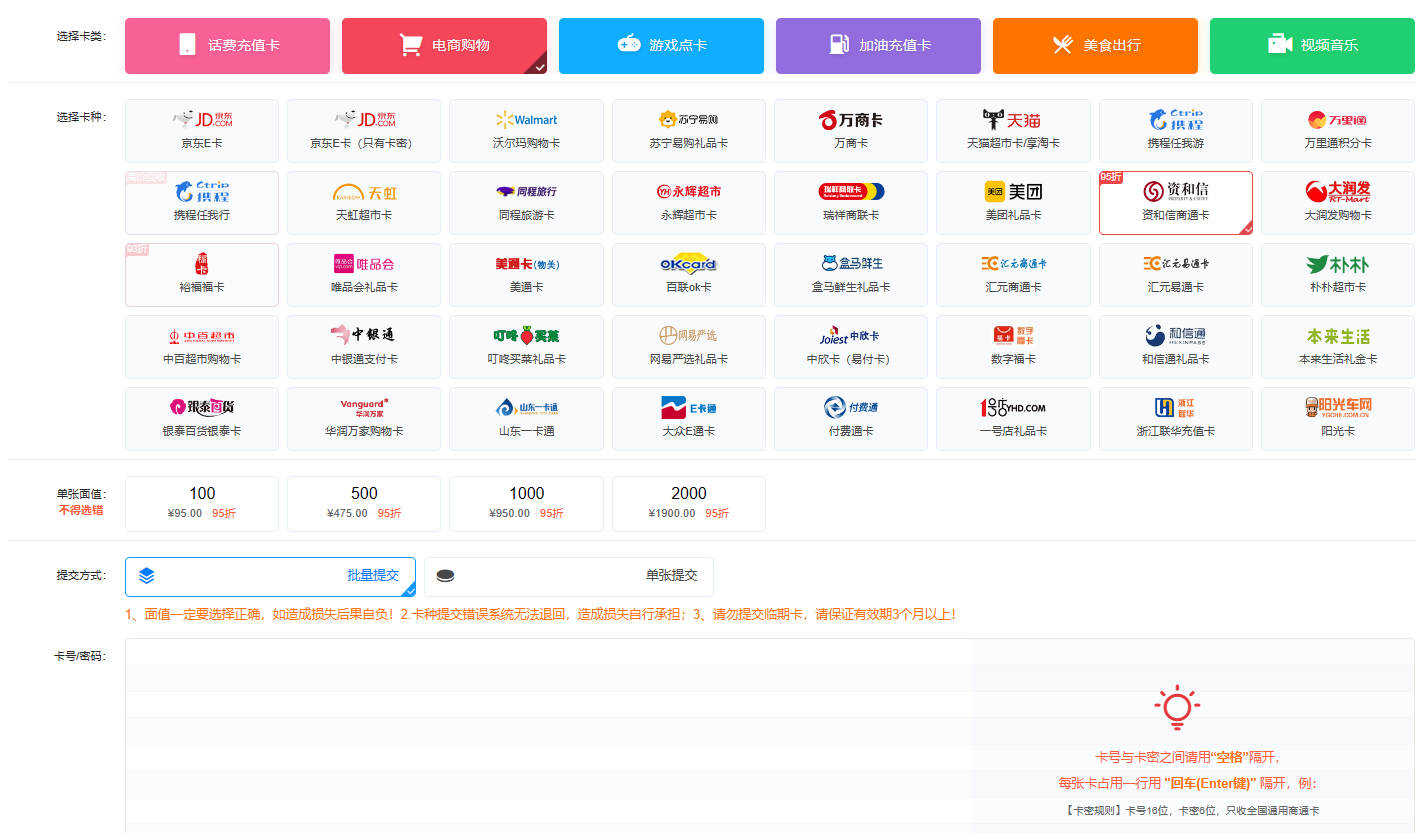Screen dimensions: 1421x833
Task: Switch to the 视频音乐 category
Action: pyautogui.click(x=1312, y=46)
